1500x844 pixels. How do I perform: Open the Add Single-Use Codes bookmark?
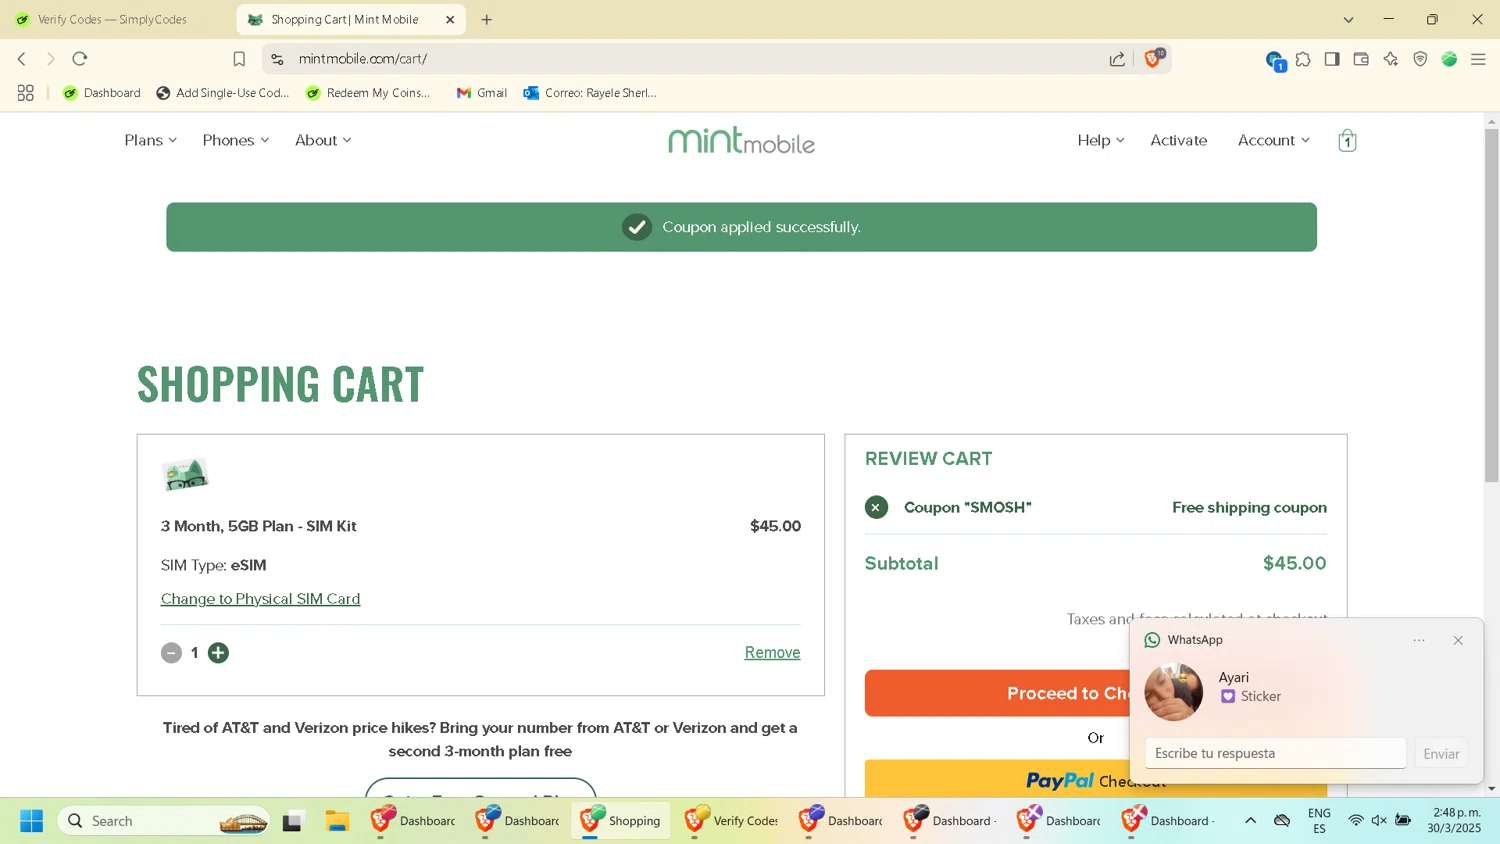pos(223,93)
